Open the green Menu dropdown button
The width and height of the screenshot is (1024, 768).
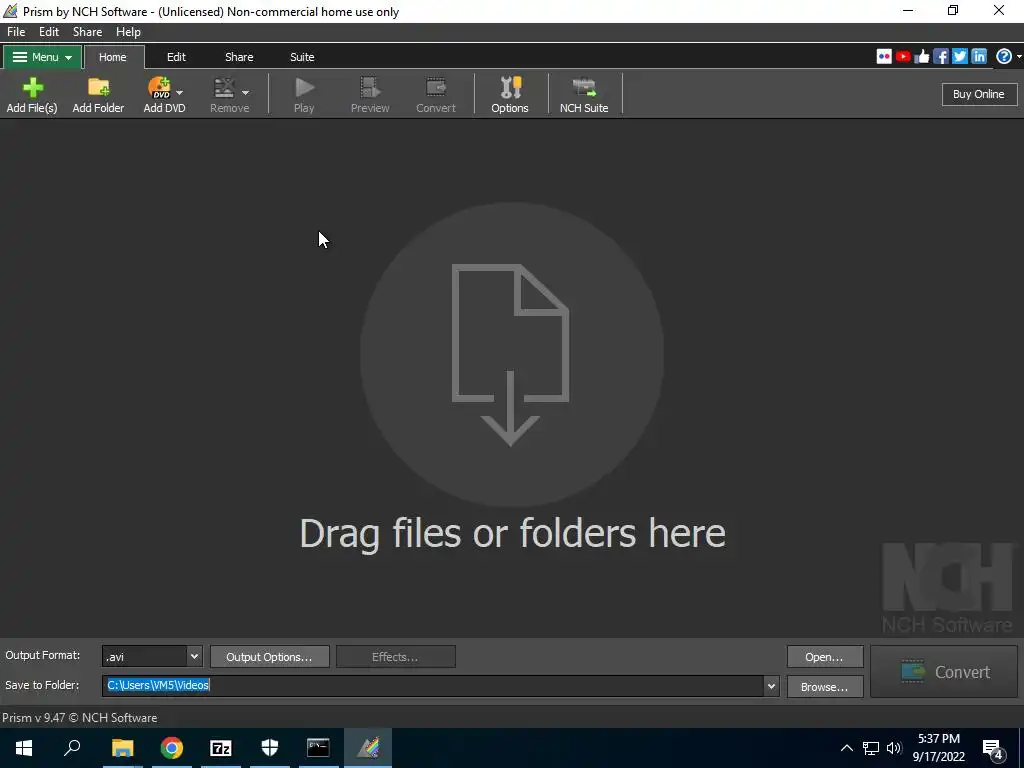pyautogui.click(x=42, y=57)
